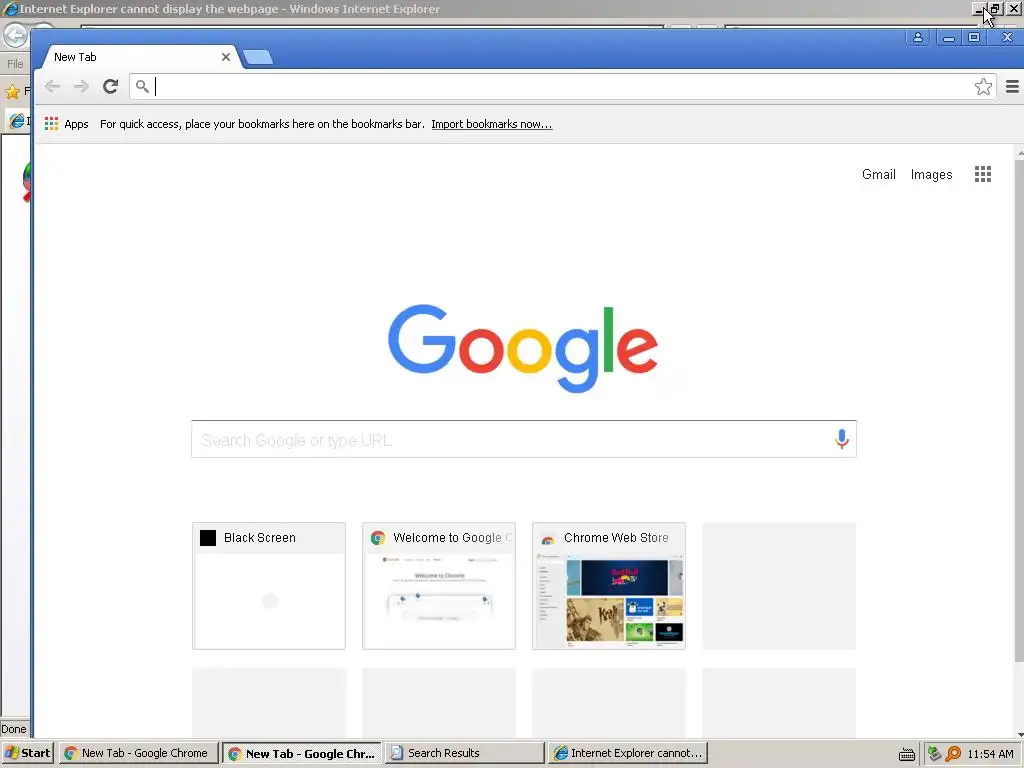The width and height of the screenshot is (1024, 768).
Task: Click Chrome's back arrow button
Action: click(52, 86)
